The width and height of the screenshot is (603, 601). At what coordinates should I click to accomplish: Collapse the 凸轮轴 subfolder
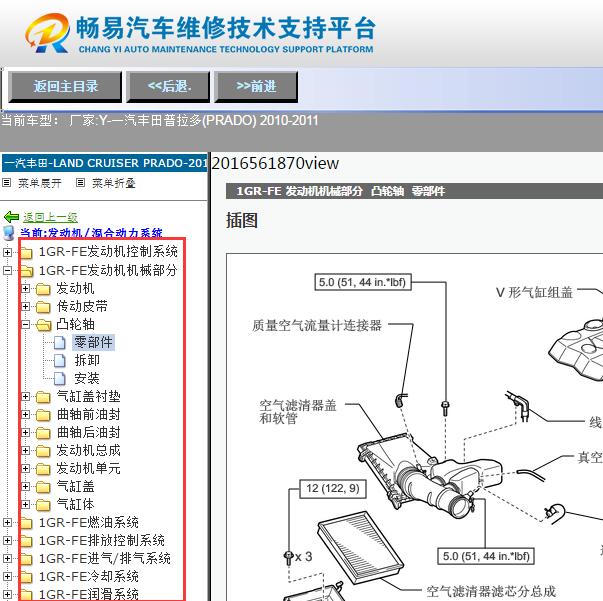pos(25,325)
